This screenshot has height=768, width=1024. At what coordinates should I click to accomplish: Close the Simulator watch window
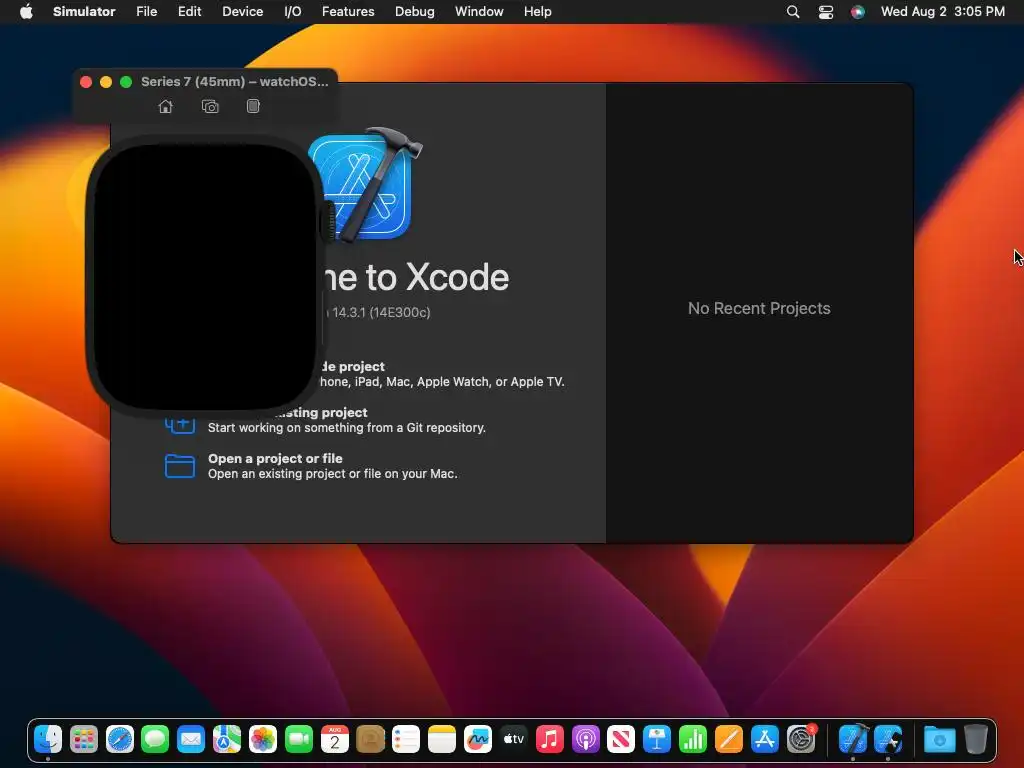point(86,82)
